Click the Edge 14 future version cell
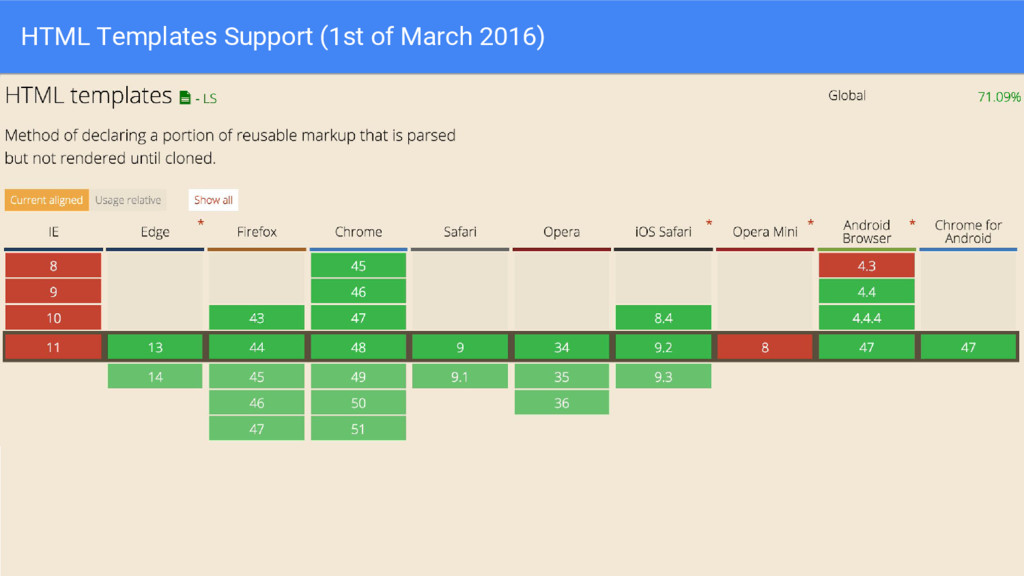 [155, 376]
